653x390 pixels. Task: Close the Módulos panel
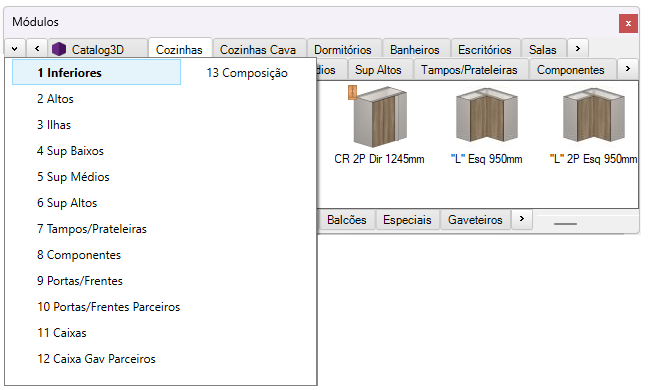tap(628, 23)
